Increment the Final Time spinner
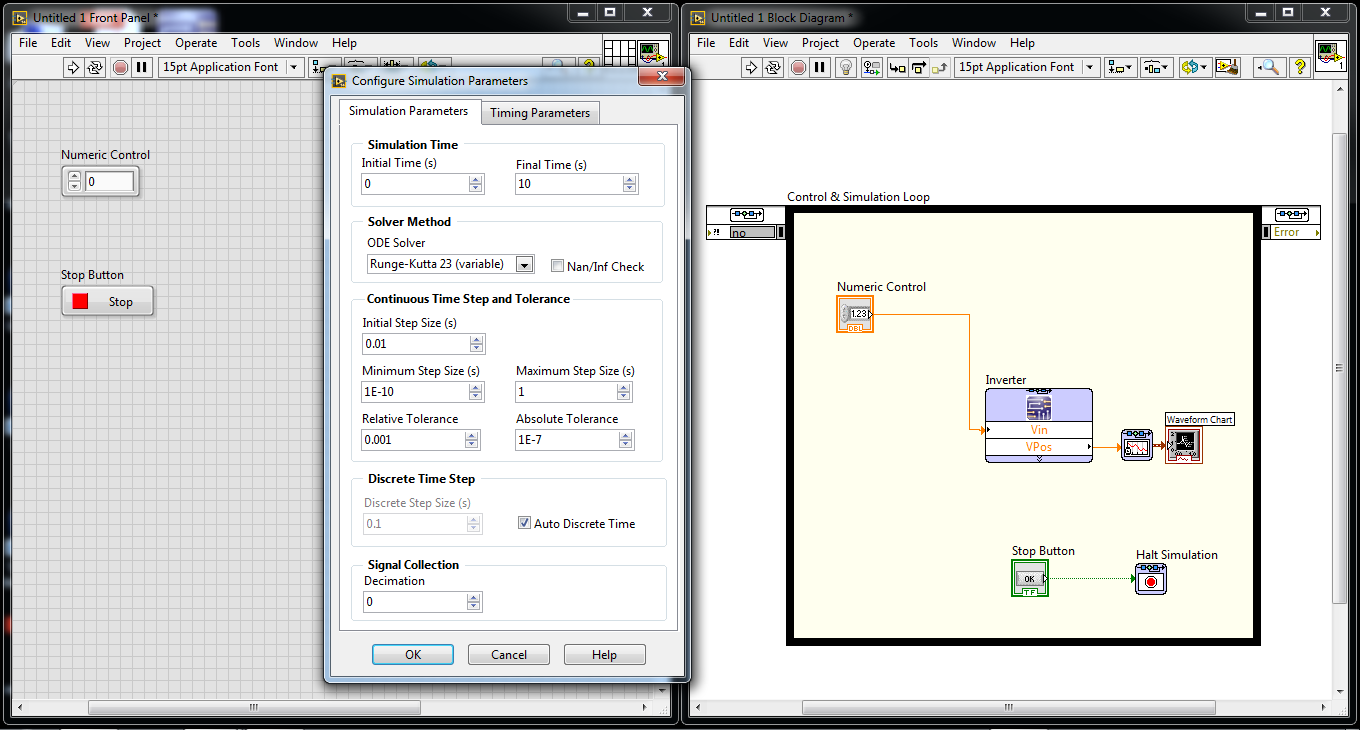 629,180
